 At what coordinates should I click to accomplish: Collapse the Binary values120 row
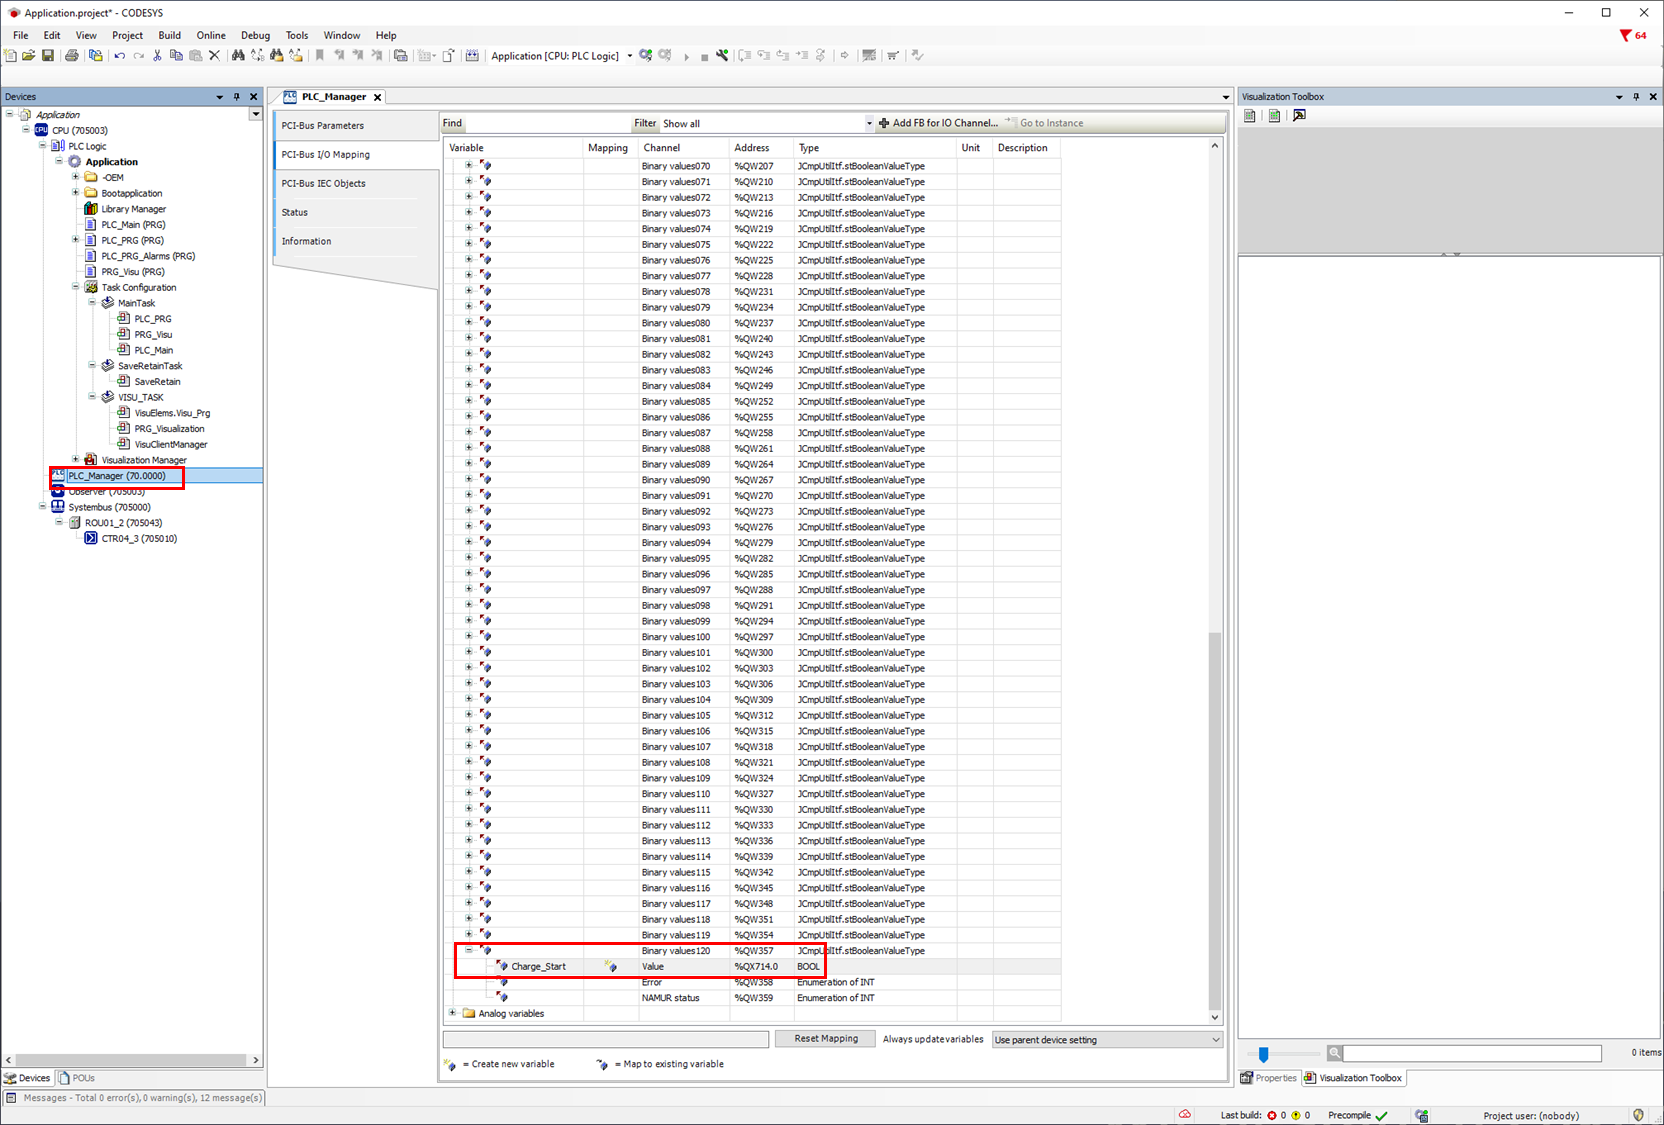[468, 951]
